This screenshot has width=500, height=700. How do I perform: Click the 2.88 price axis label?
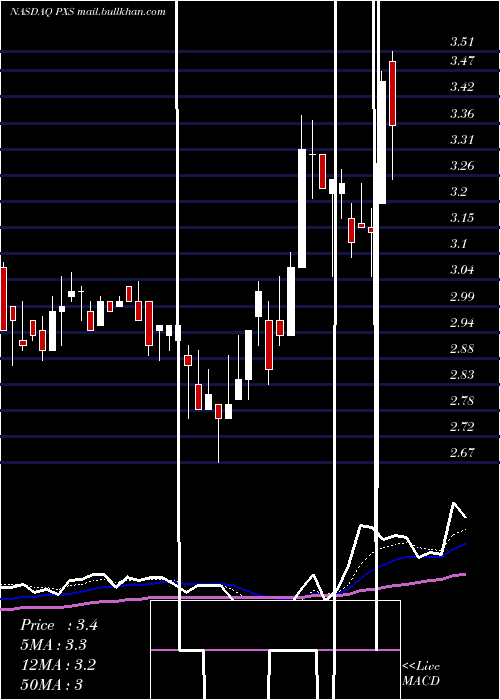click(x=462, y=348)
